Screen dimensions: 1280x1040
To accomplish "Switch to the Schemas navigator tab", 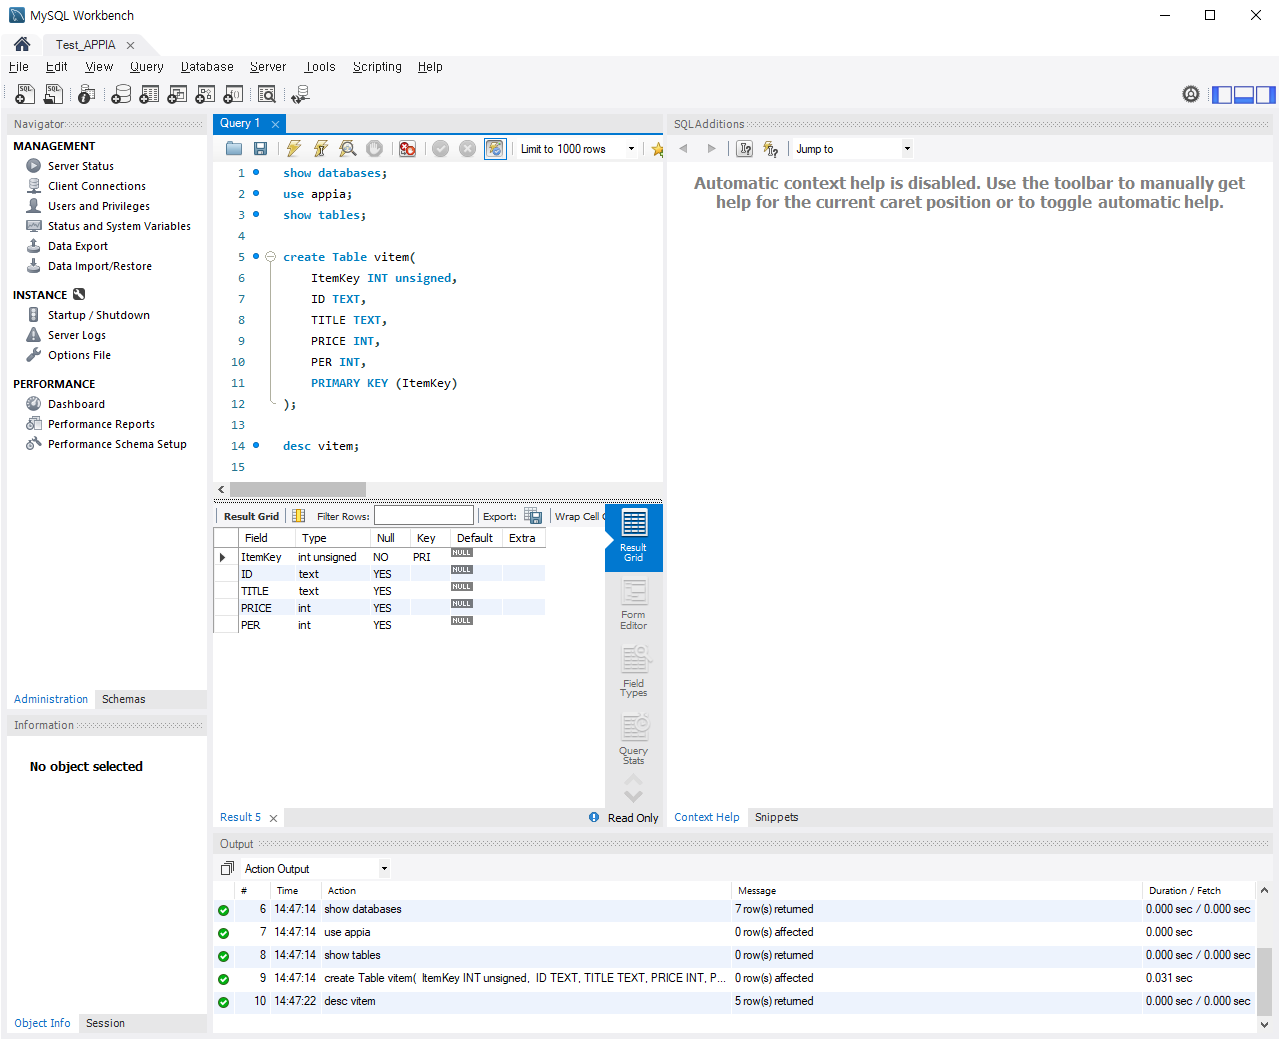I will (124, 699).
